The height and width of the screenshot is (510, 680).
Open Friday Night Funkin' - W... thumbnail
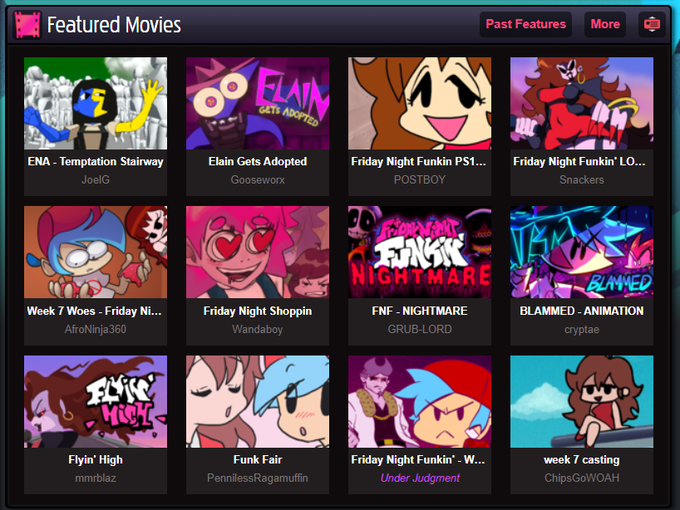pyautogui.click(x=419, y=402)
